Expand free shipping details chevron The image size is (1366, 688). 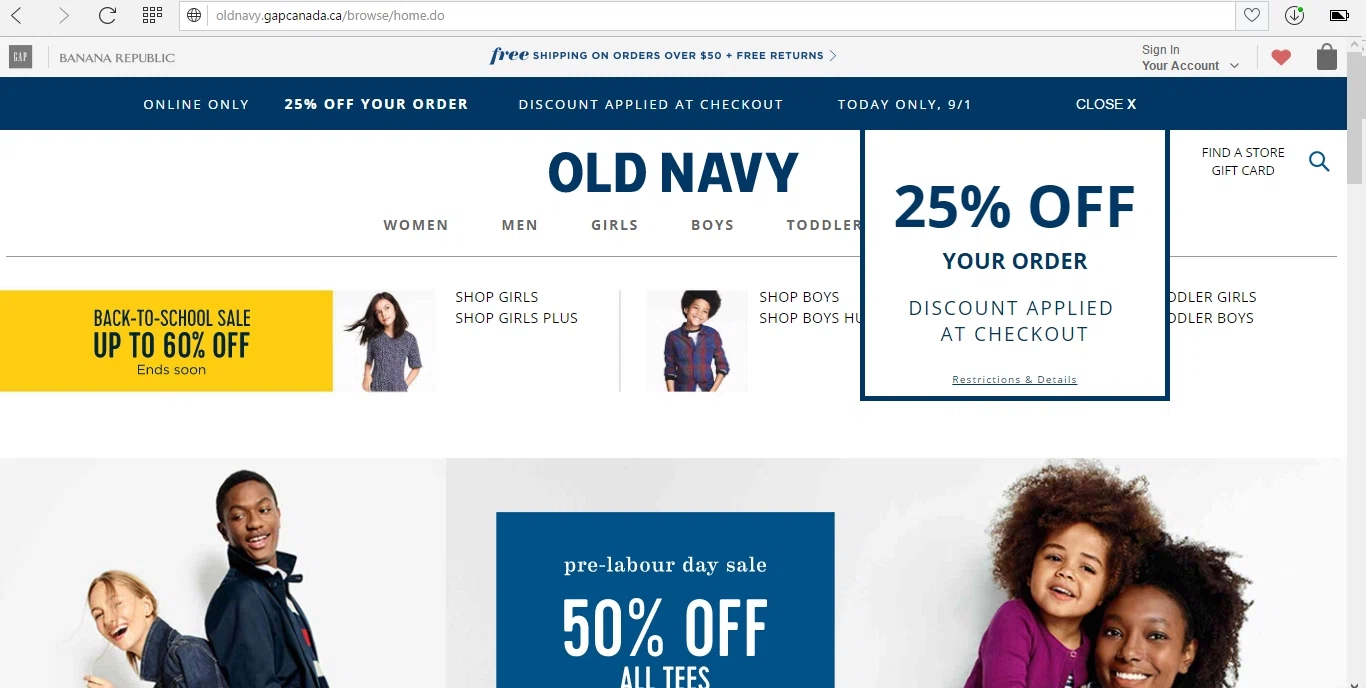(x=833, y=56)
